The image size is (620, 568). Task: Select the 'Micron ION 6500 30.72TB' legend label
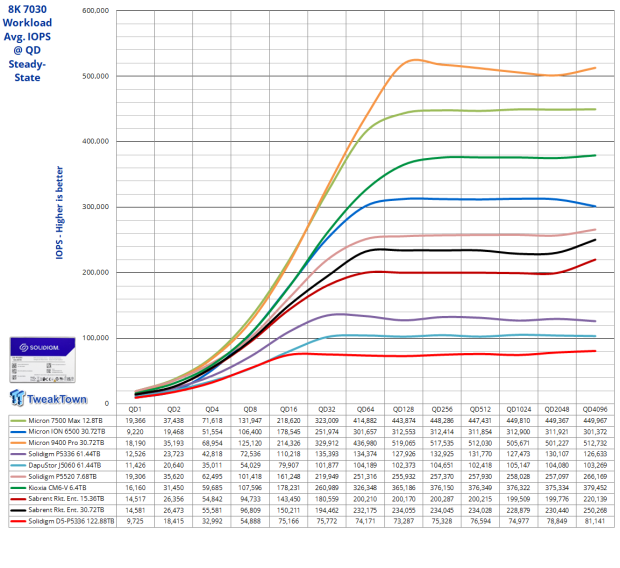(67, 432)
